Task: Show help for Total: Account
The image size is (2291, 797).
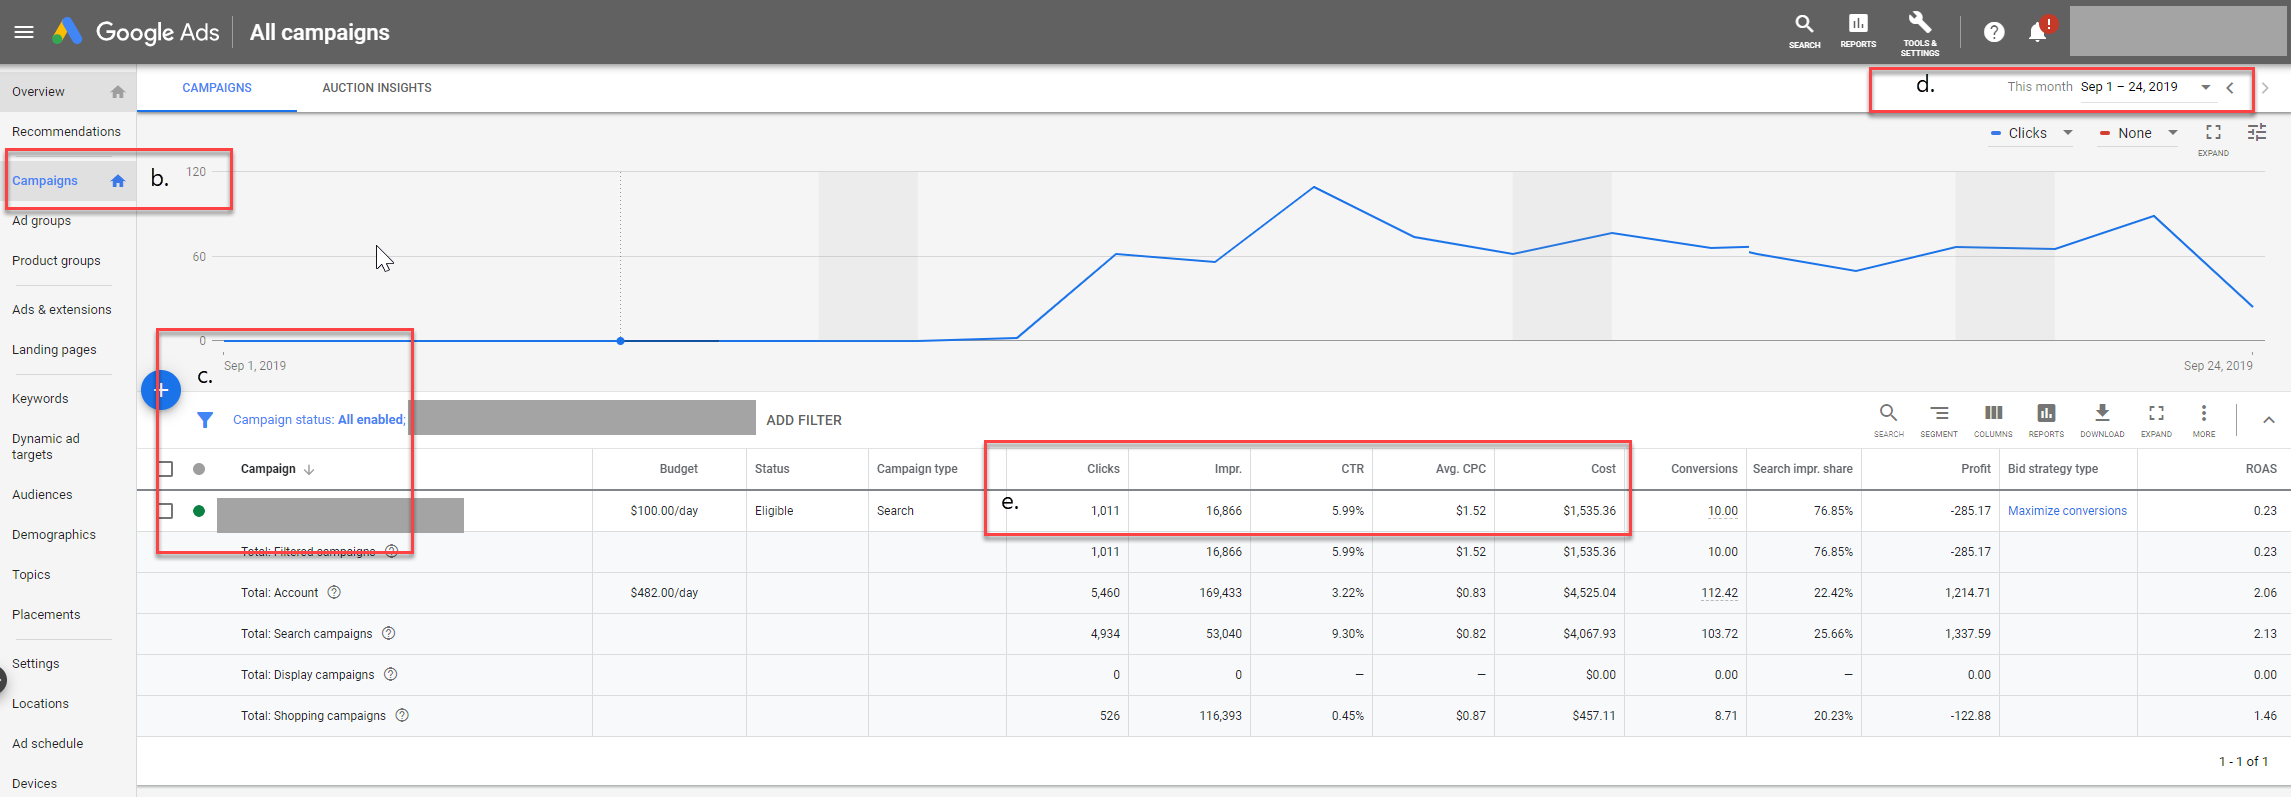Action: click(335, 593)
